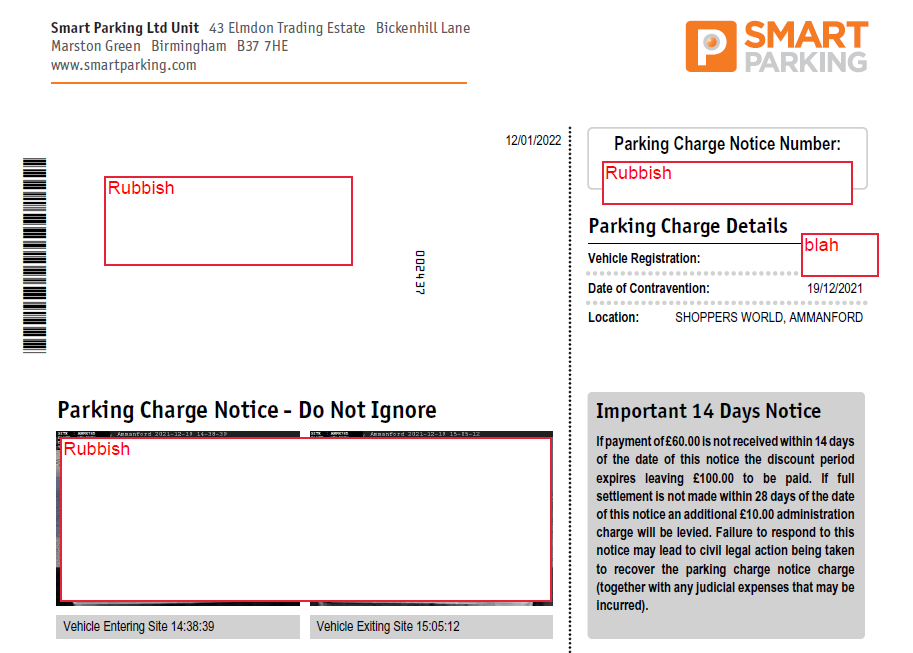Select the contravention date 19/12/2021
The image size is (913, 653).
(835, 288)
